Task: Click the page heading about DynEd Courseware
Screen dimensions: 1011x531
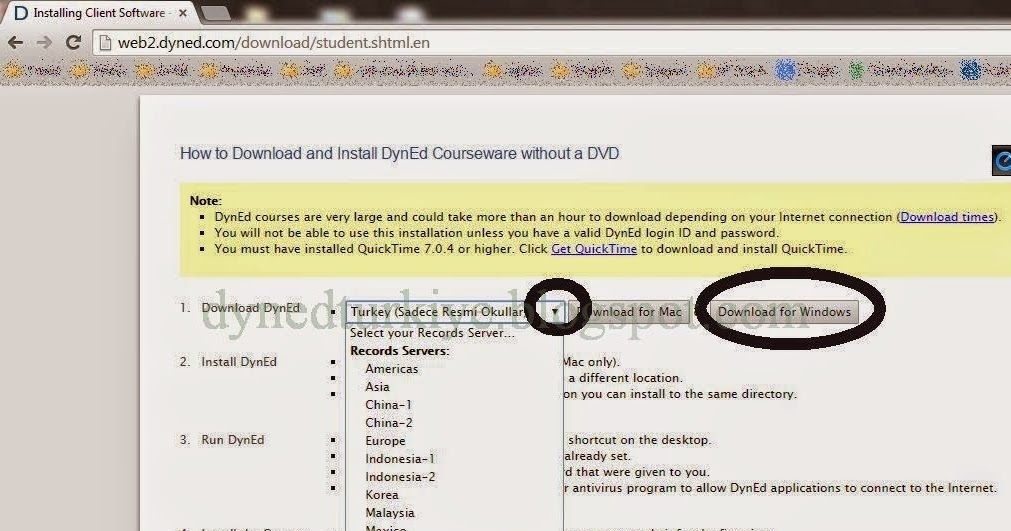Action: tap(400, 153)
